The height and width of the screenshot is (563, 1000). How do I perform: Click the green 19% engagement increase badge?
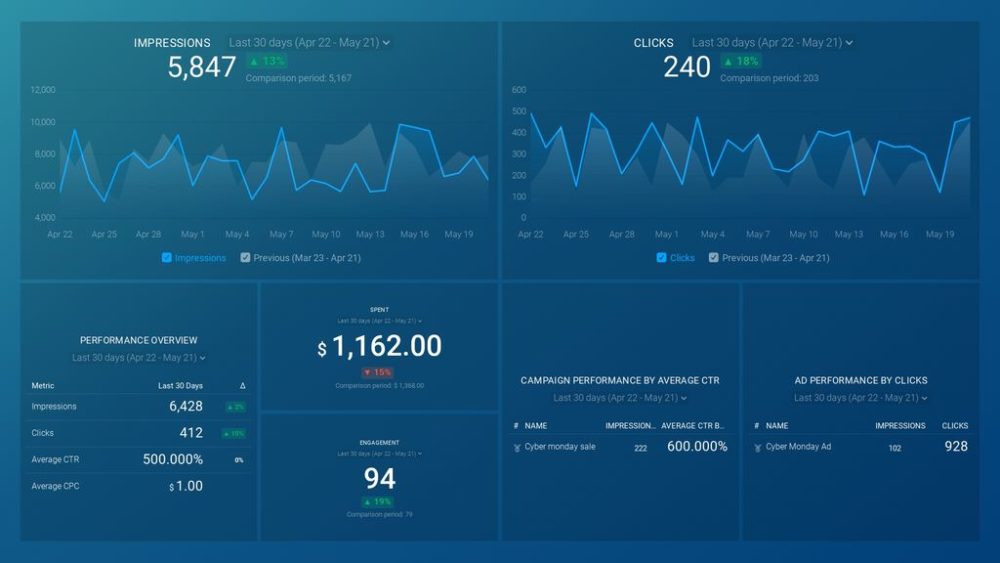pyautogui.click(x=378, y=502)
